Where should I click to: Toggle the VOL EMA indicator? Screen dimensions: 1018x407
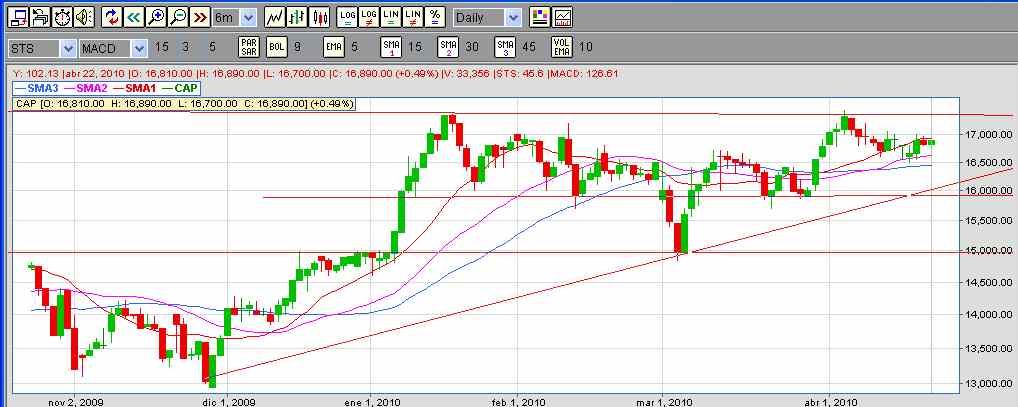coord(562,47)
